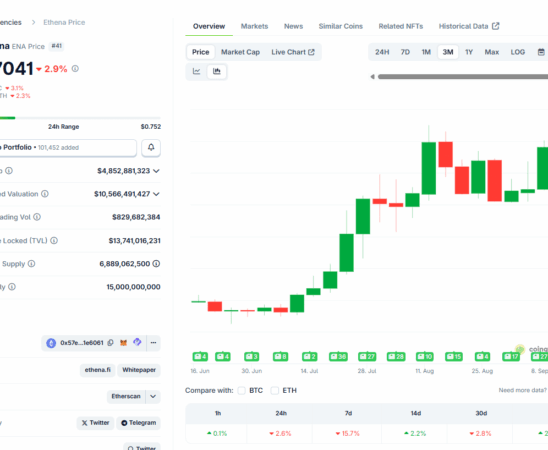The height and width of the screenshot is (450, 548).
Task: Copy the 0x57e...1e6061 contract address
Action: (x=110, y=343)
